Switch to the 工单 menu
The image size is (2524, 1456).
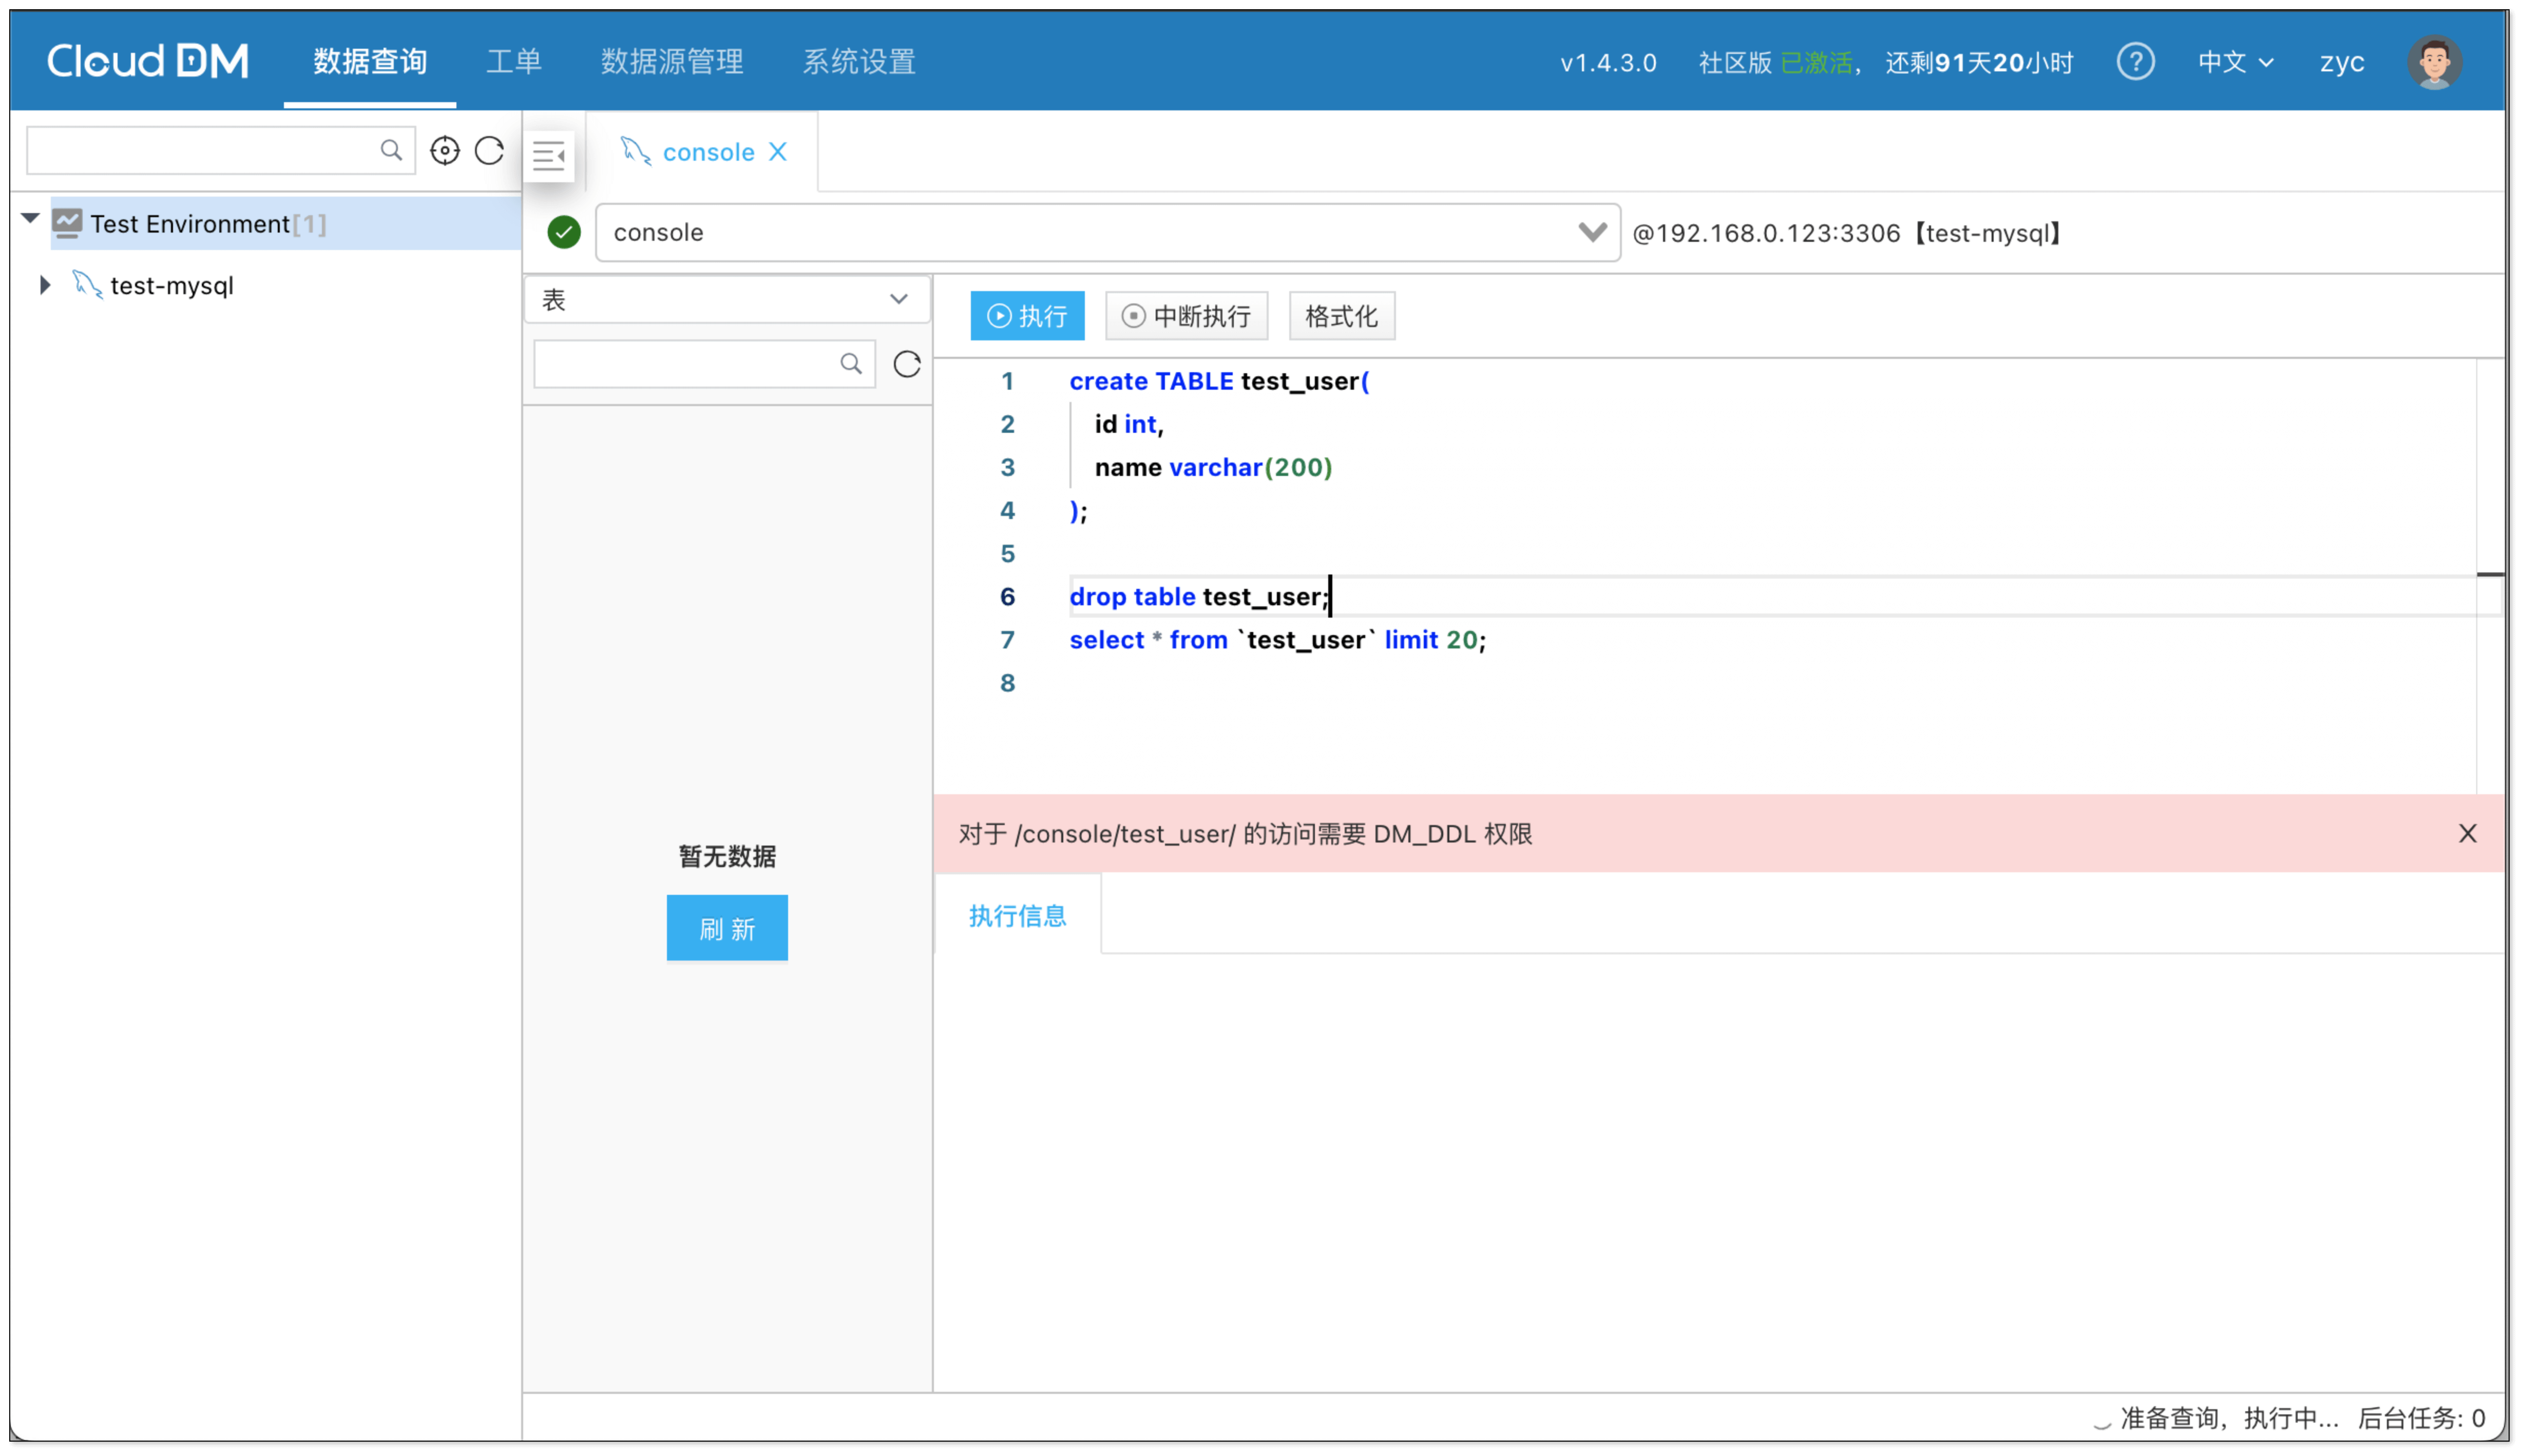coord(514,62)
